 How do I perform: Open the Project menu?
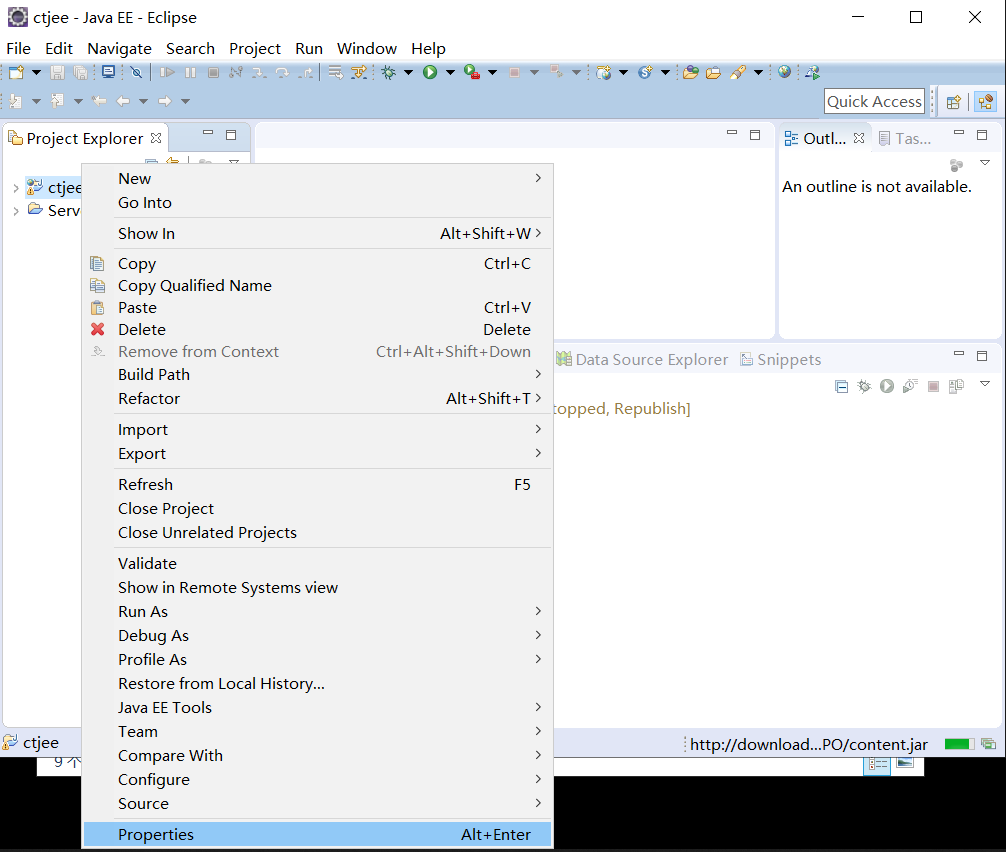[x=255, y=49]
